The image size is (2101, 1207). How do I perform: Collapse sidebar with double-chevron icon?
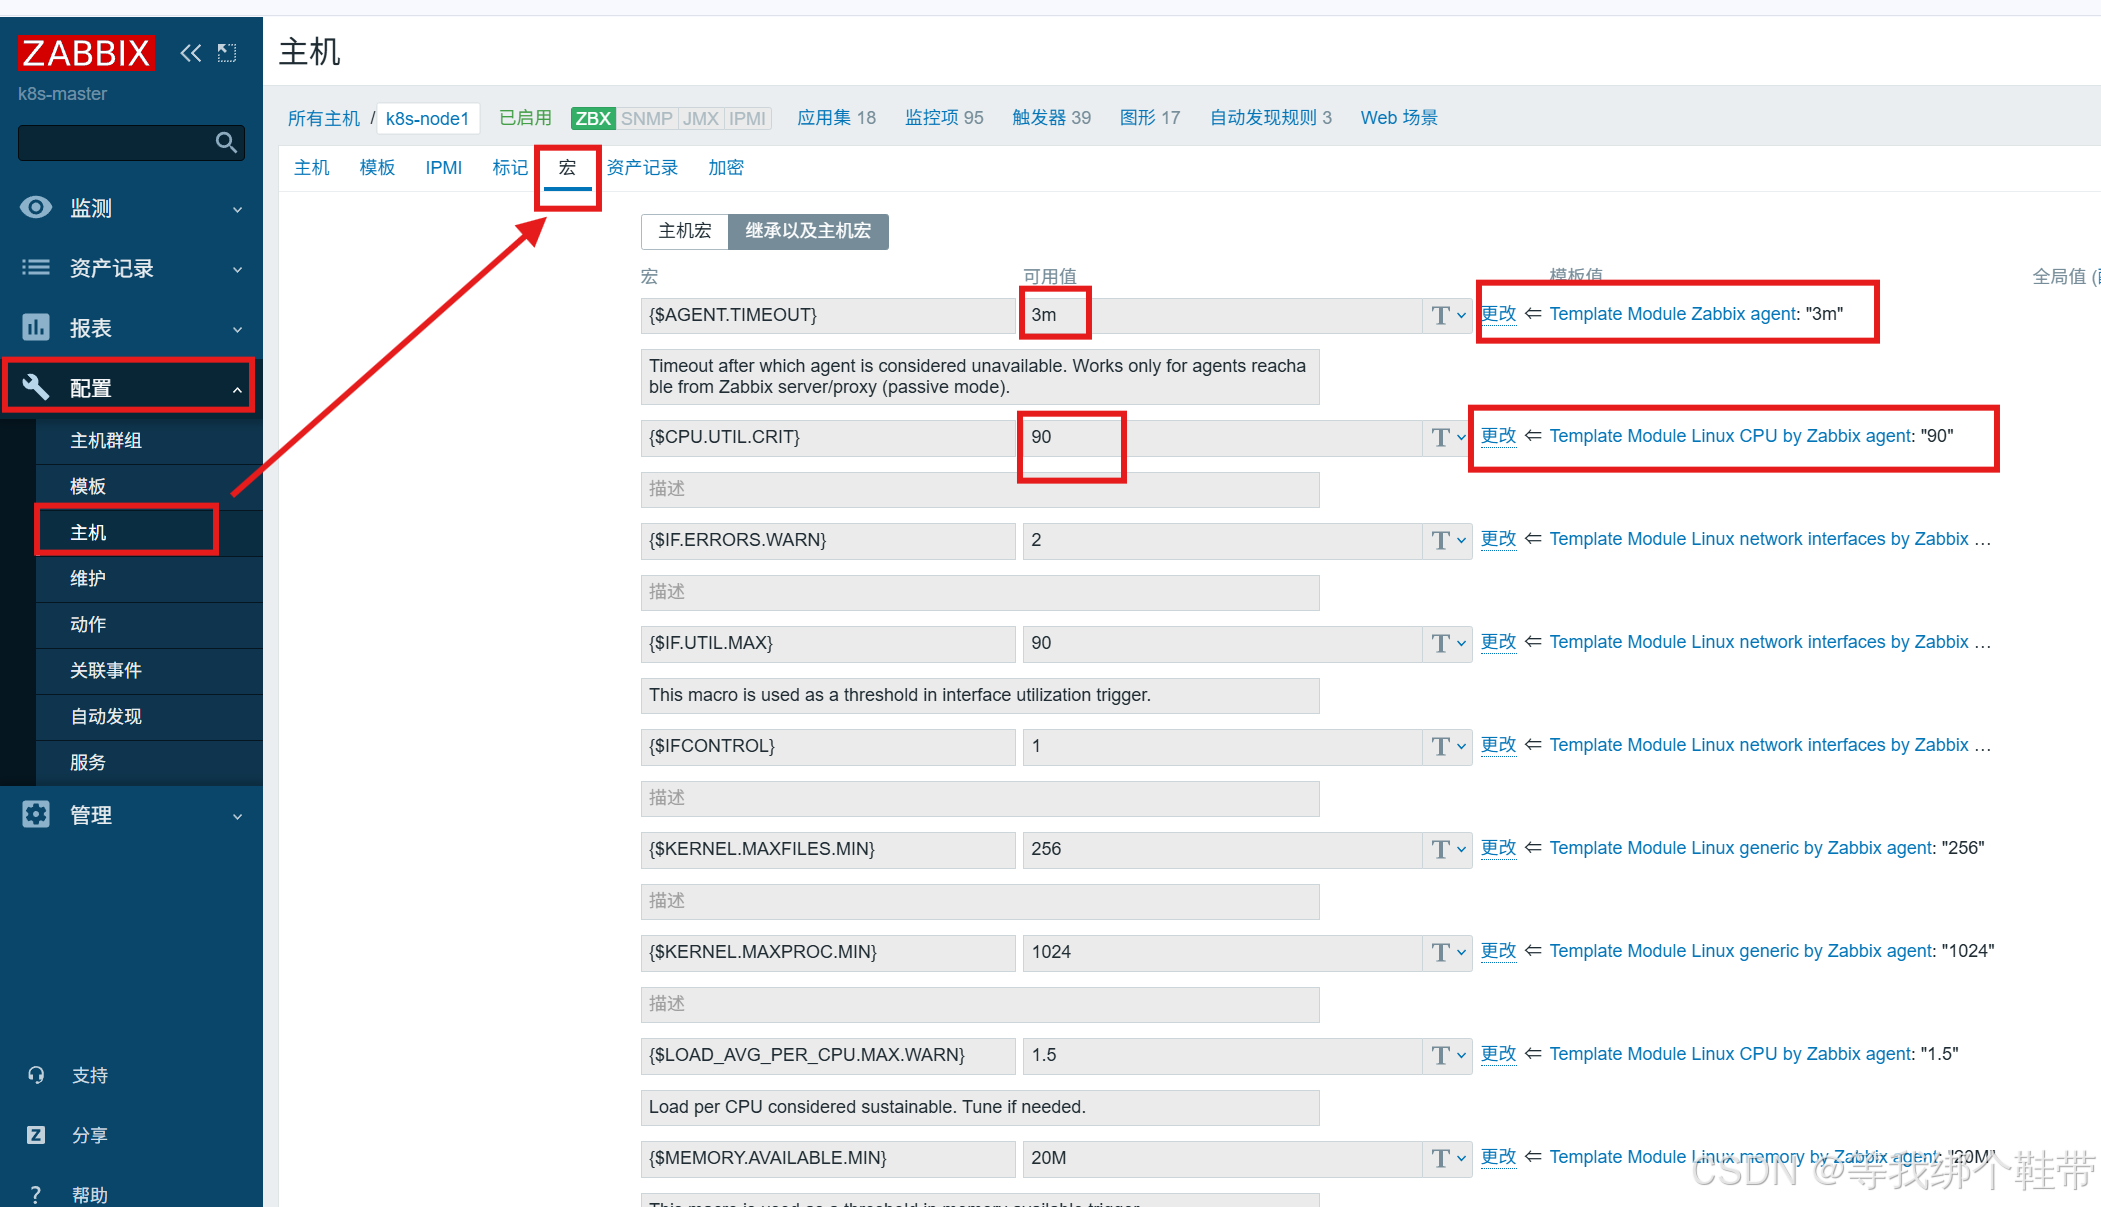190,53
